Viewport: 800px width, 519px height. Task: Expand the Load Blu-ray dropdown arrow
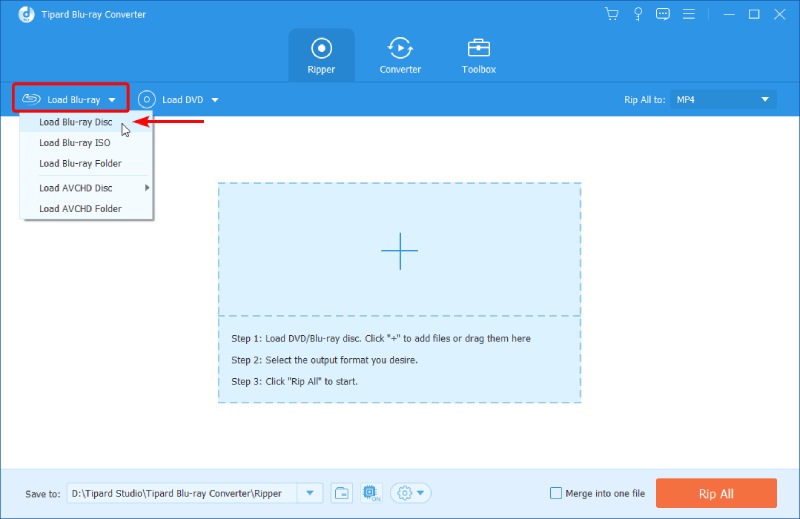[112, 100]
